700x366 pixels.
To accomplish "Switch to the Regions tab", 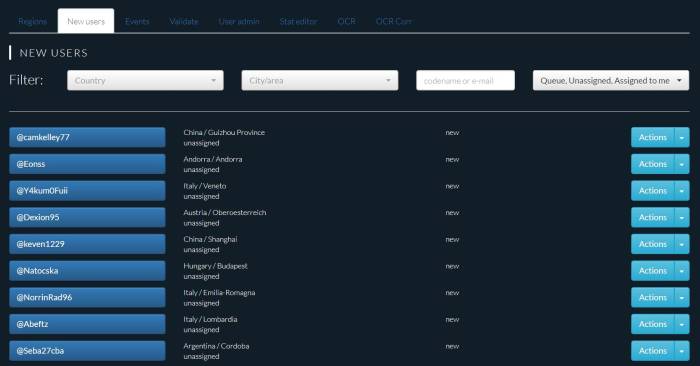I will coord(33,21).
